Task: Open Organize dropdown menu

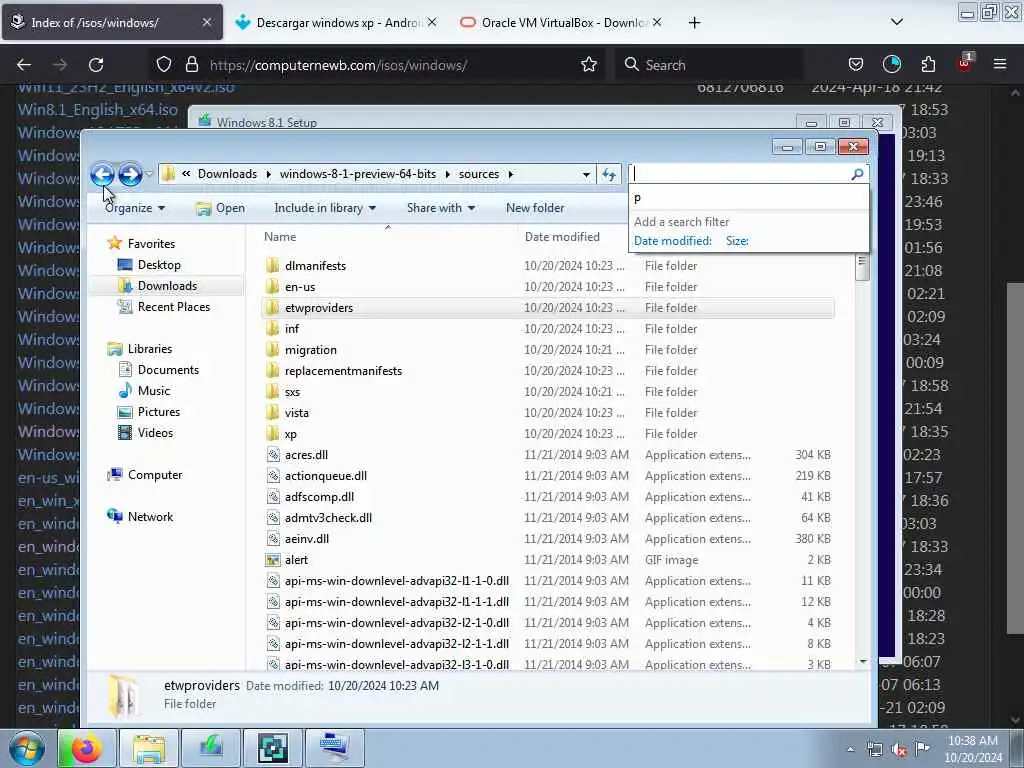Action: coord(135,208)
